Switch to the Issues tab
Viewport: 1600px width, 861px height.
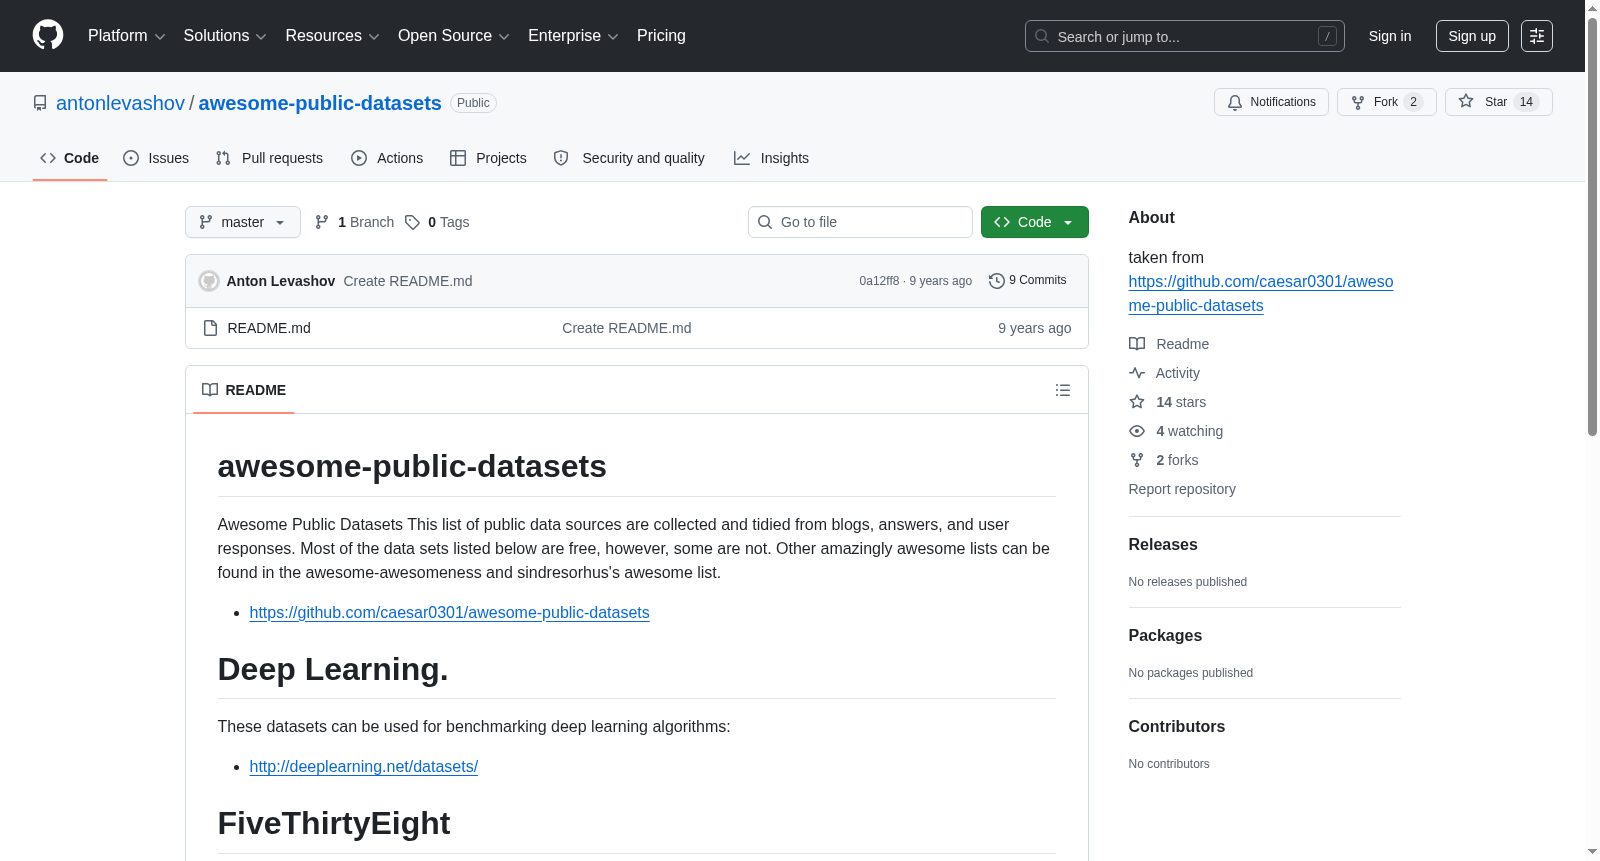click(x=156, y=158)
